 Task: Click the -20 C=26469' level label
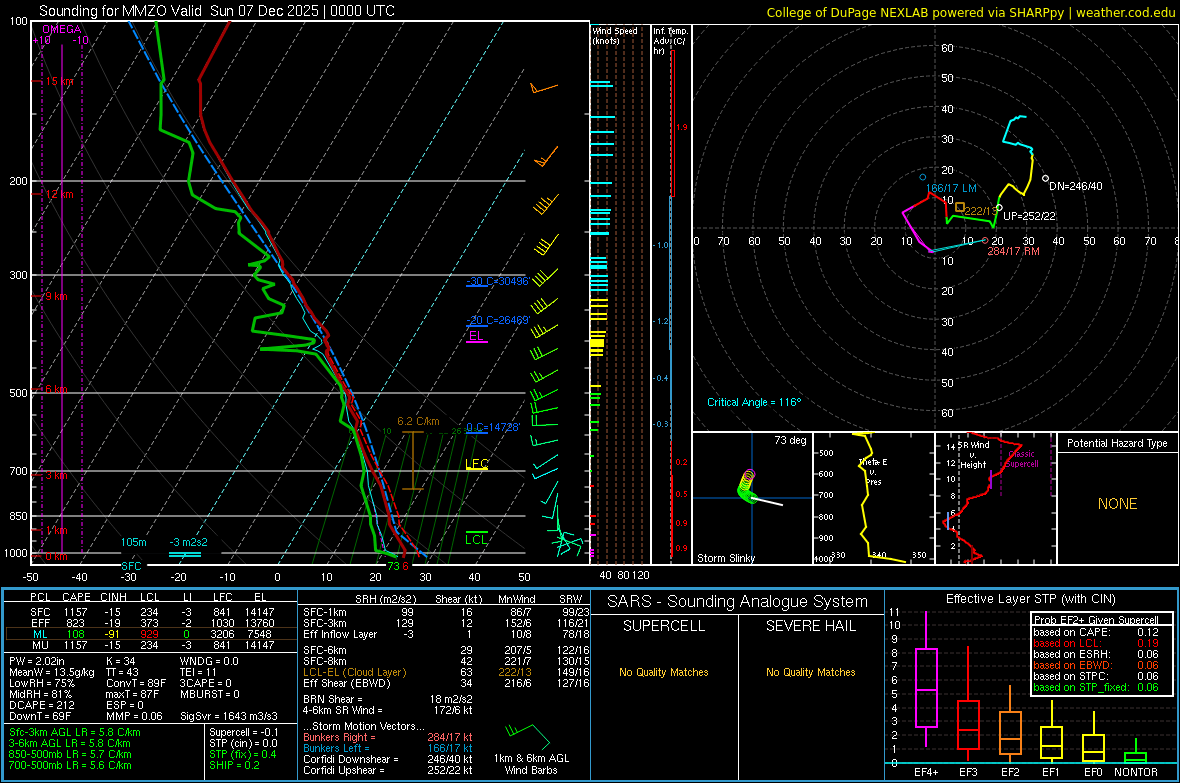[x=498, y=320]
